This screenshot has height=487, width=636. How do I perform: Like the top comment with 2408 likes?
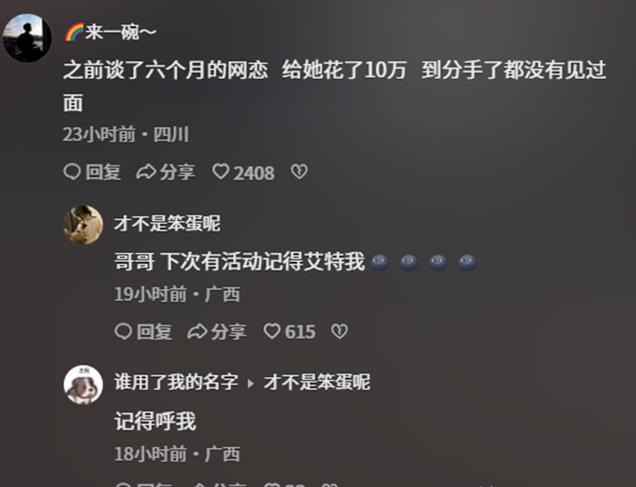[221, 172]
